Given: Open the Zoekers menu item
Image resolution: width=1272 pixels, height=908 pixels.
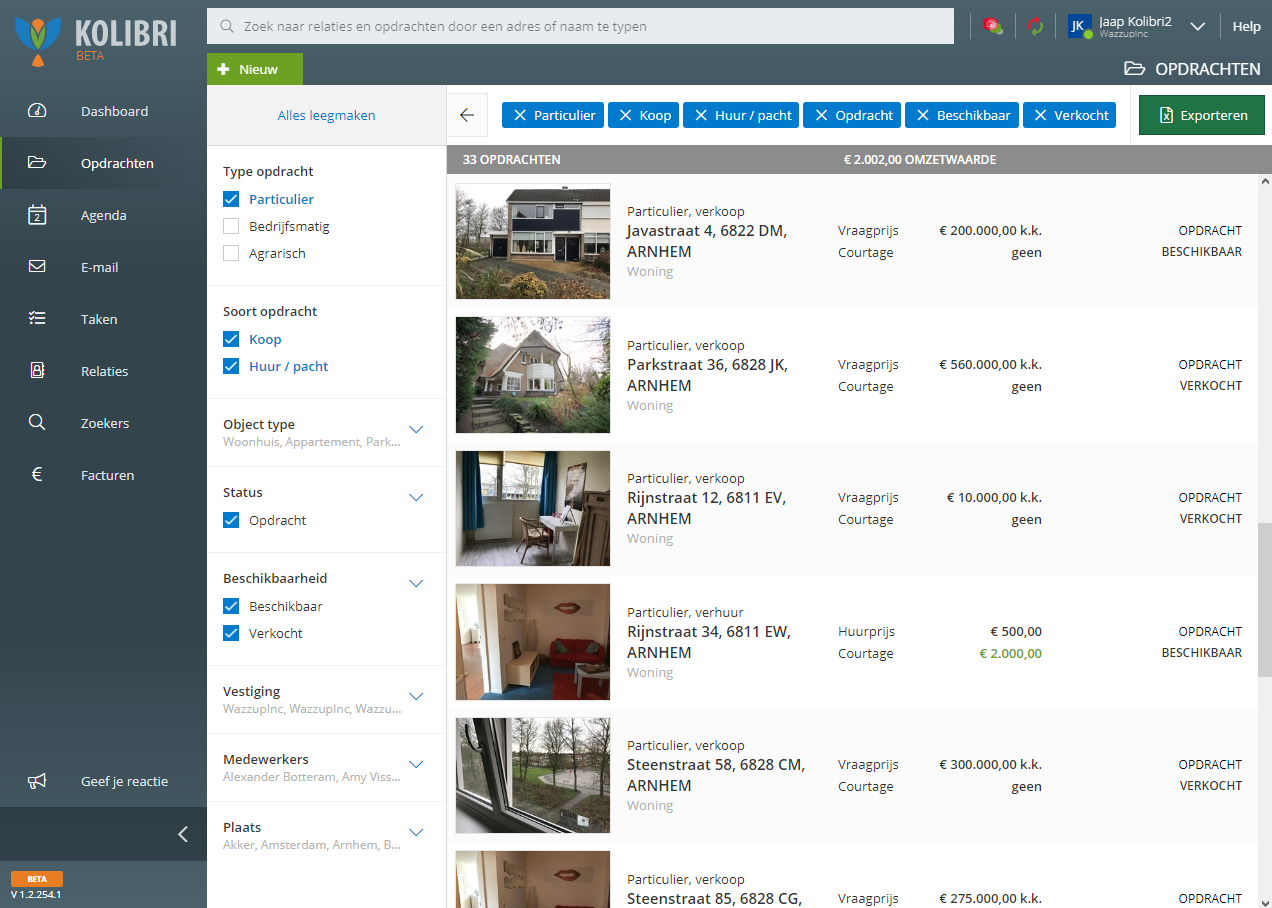Looking at the screenshot, I should coord(103,423).
